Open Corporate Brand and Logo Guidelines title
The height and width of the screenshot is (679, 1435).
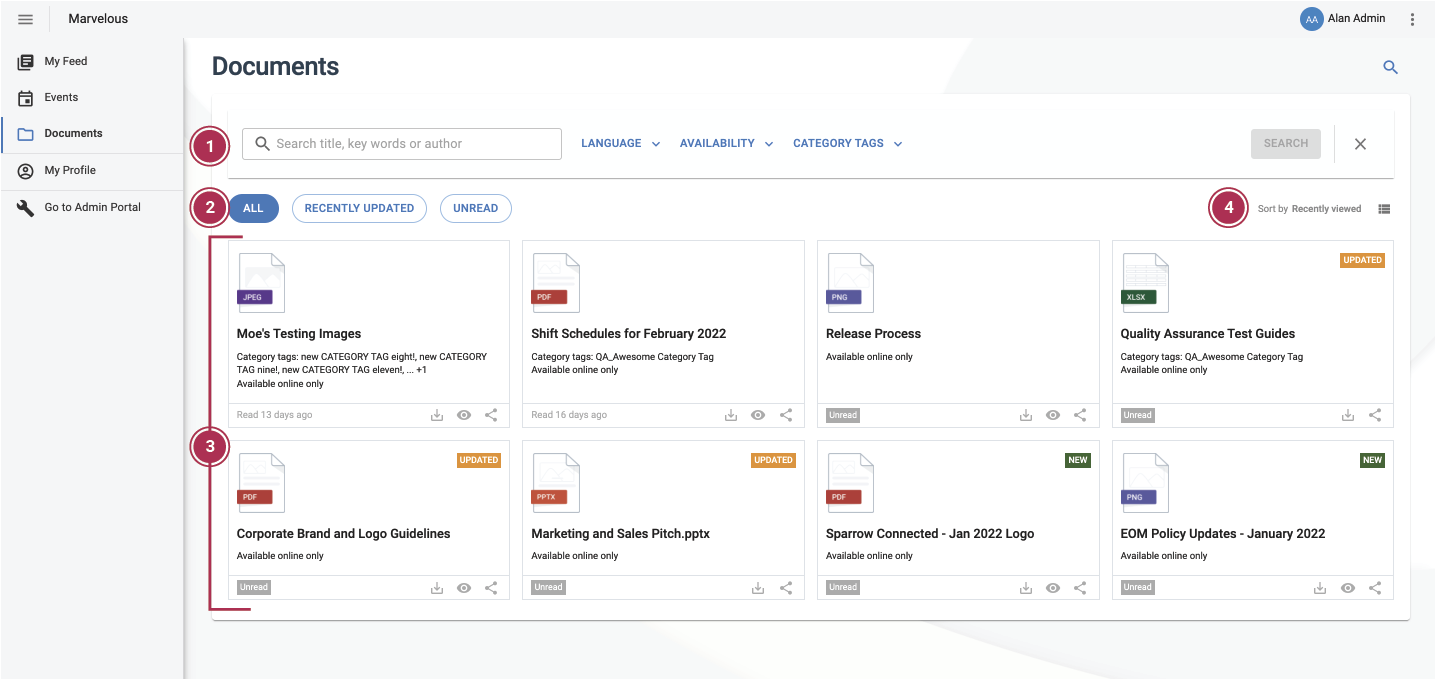tap(344, 534)
